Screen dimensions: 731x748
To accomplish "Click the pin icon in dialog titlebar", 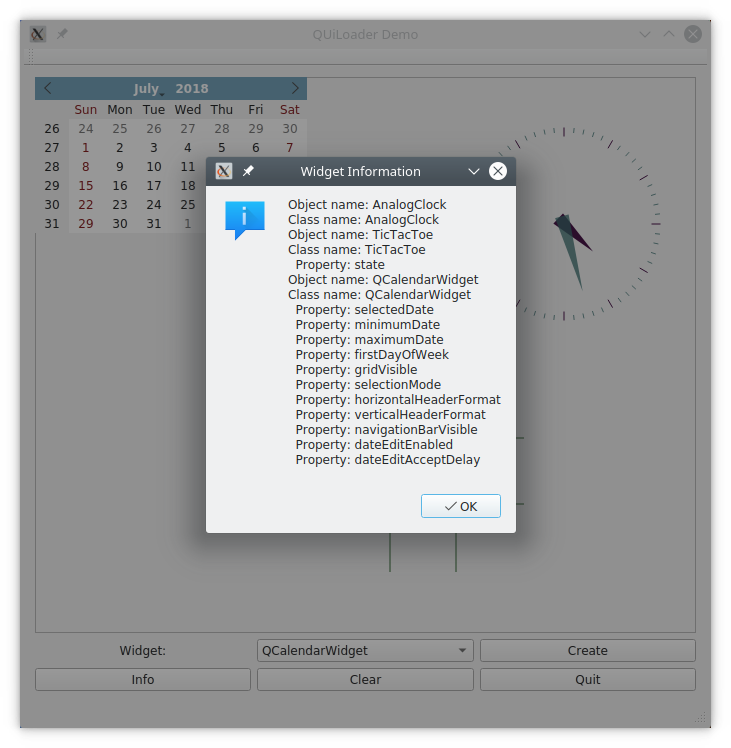I will [249, 171].
